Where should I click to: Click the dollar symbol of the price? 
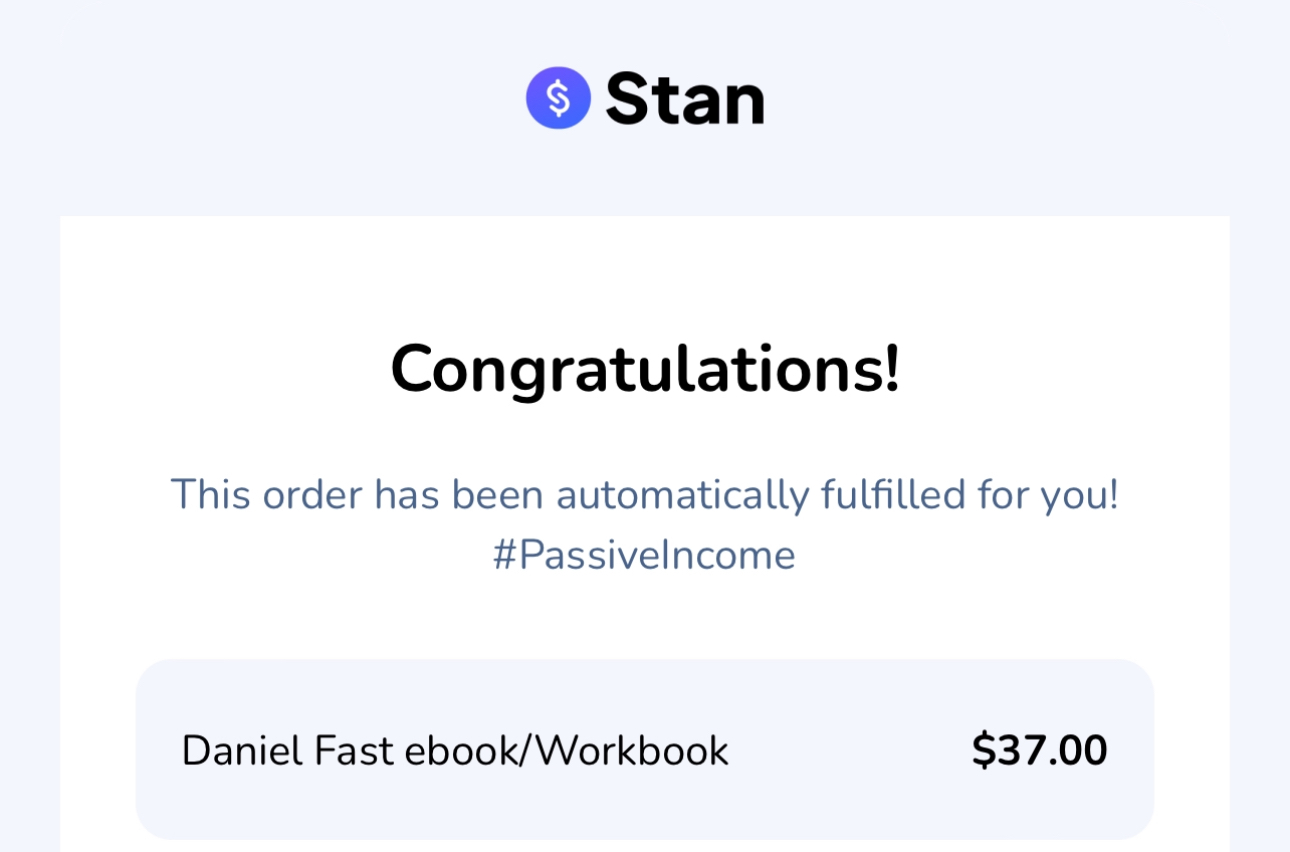click(x=983, y=751)
